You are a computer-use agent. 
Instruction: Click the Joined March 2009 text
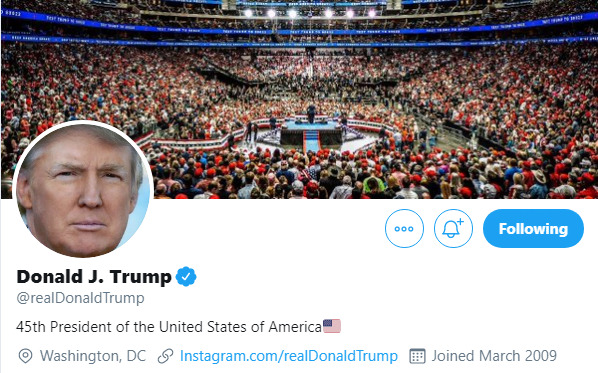coord(494,356)
